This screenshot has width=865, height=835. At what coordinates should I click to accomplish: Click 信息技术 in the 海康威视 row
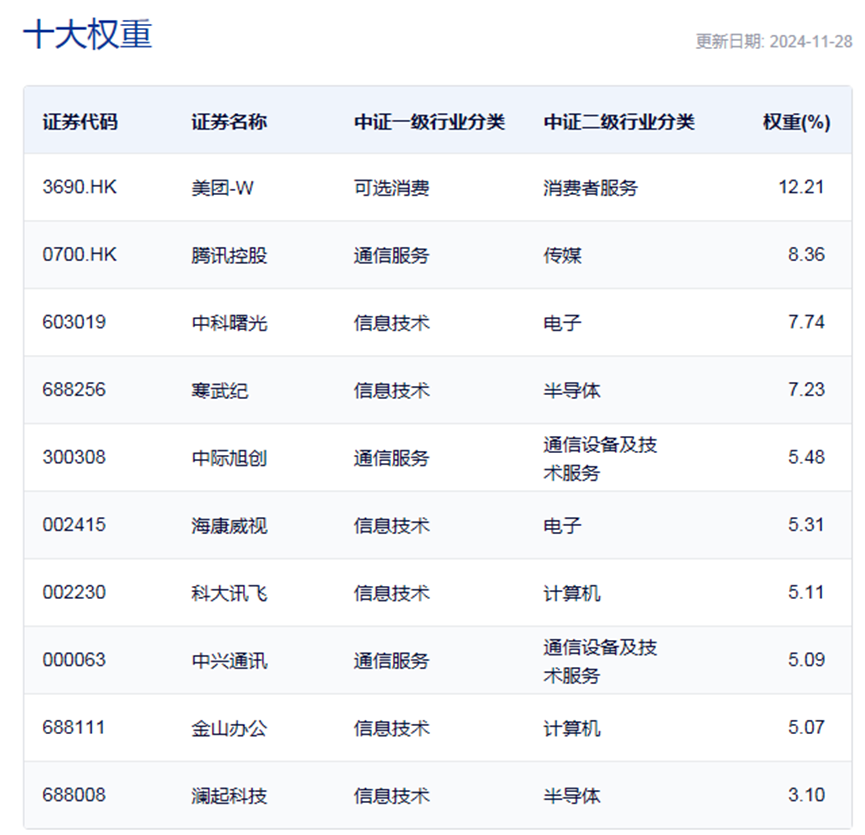(391, 526)
